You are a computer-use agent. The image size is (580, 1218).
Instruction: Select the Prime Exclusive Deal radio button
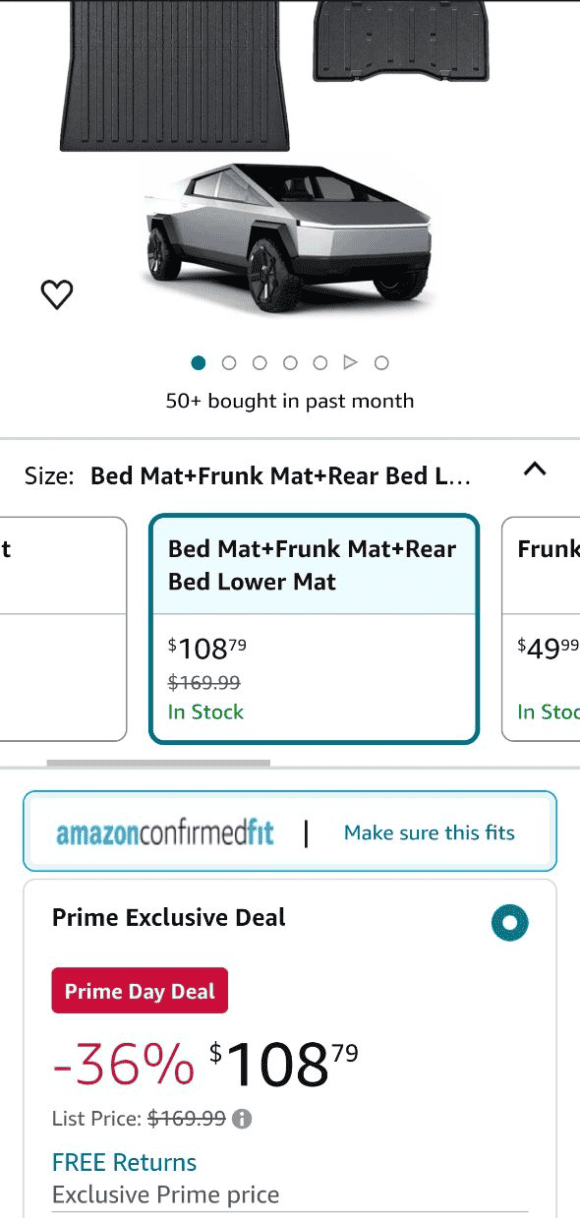(x=510, y=923)
